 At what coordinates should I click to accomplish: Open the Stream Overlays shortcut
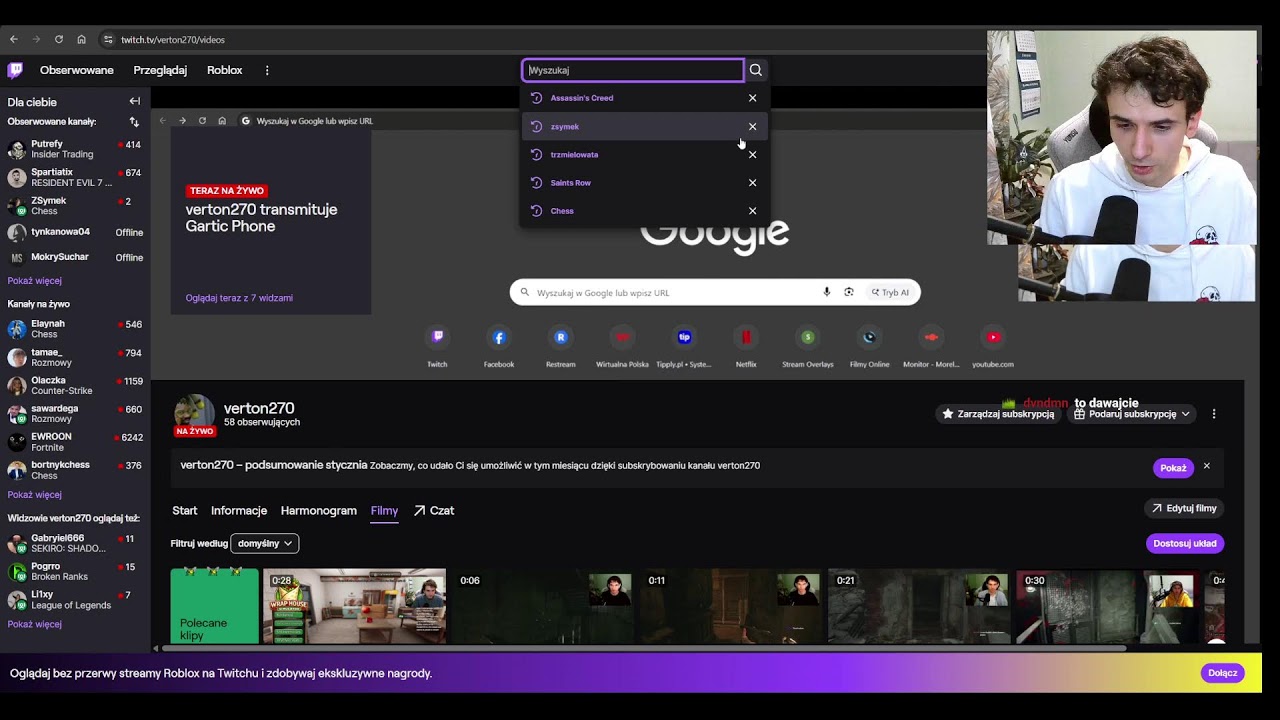808,338
